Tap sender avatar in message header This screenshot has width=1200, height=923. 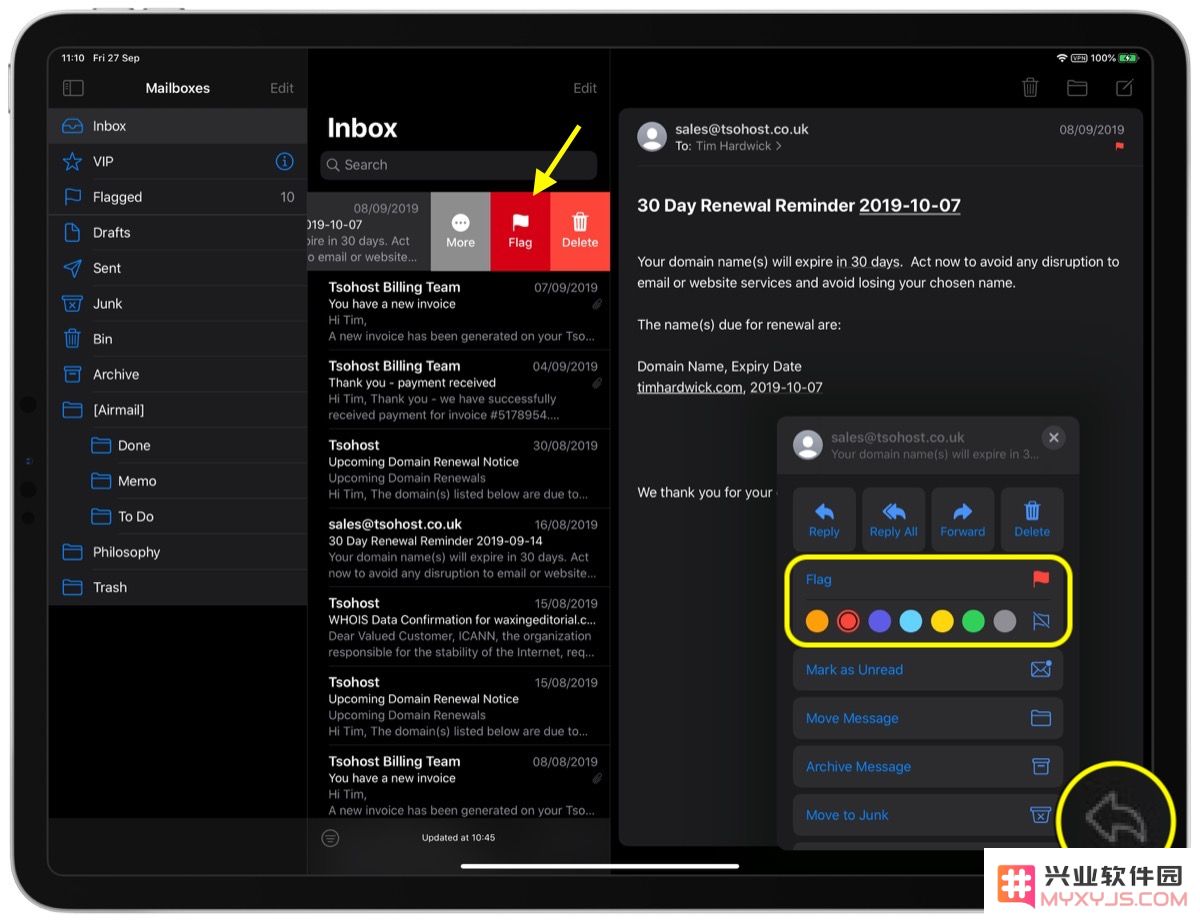[x=652, y=137]
